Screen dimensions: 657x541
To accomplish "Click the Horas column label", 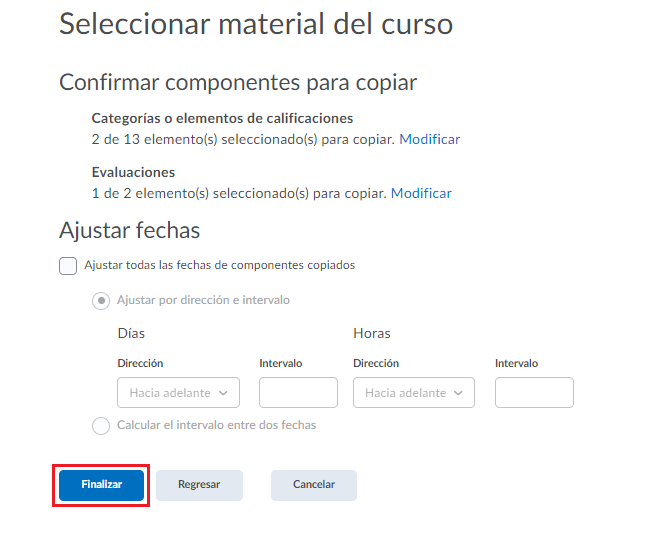I will click(372, 333).
